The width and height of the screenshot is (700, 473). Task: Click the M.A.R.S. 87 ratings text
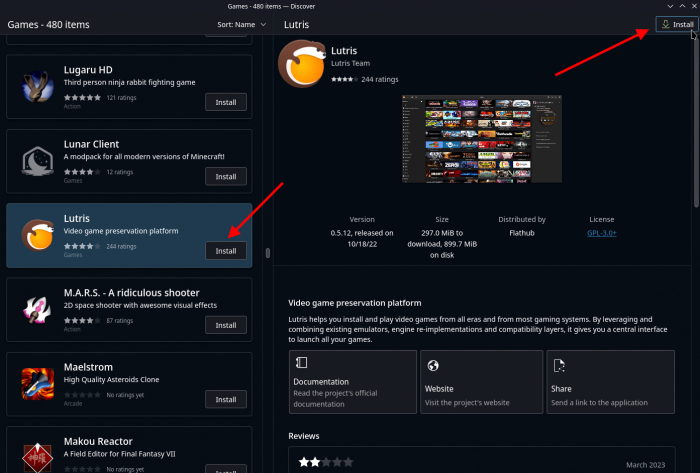point(120,320)
